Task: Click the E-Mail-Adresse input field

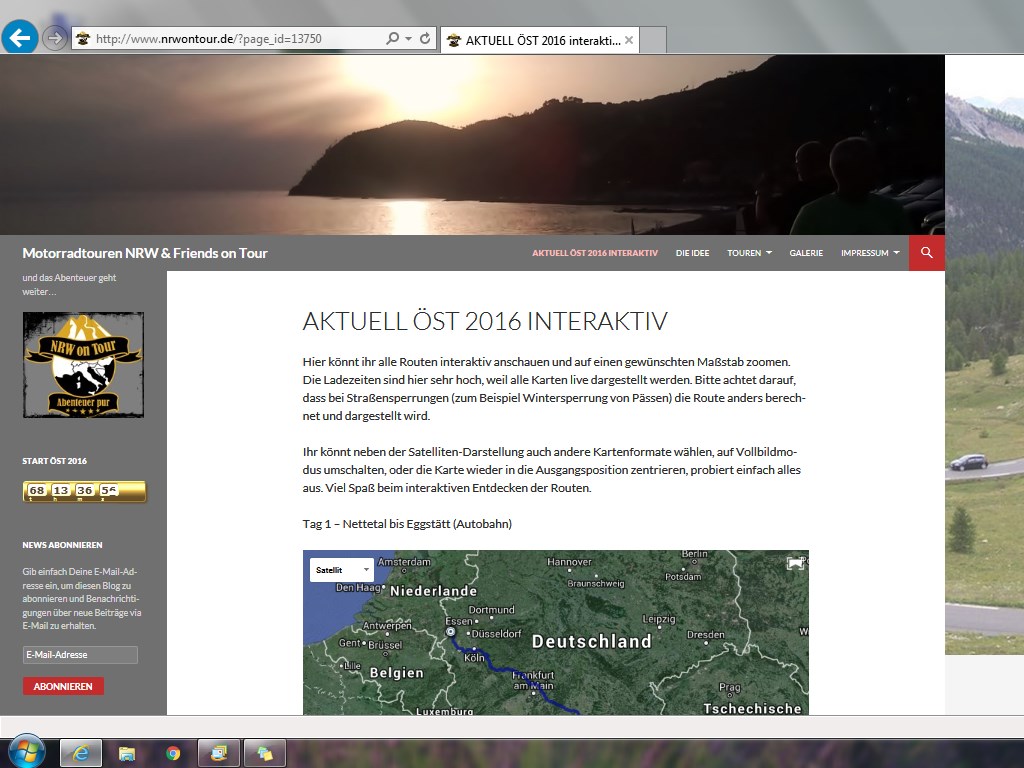Action: [x=80, y=655]
